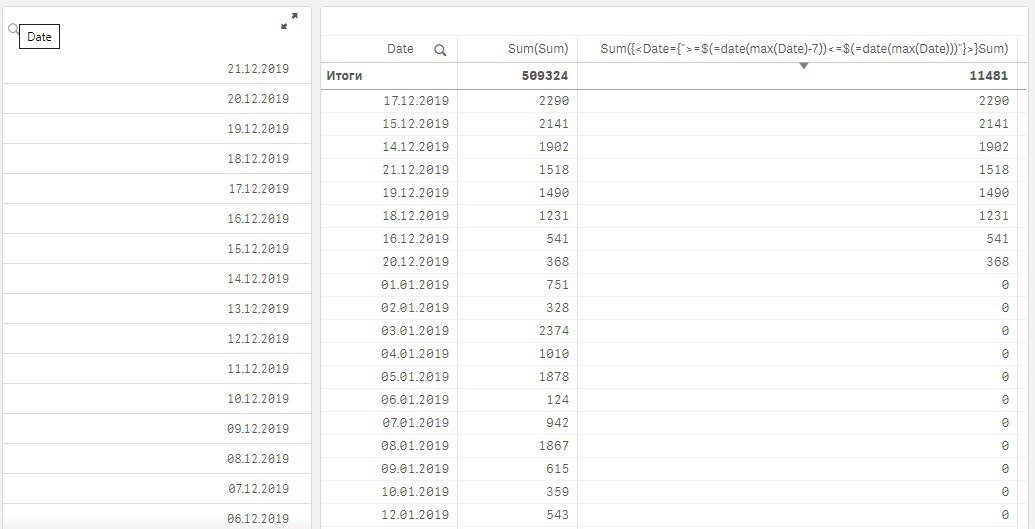Viewport: 1035px width, 529px height.
Task: Sort the table by the Sum(Sum) column header
Action: tap(537, 49)
